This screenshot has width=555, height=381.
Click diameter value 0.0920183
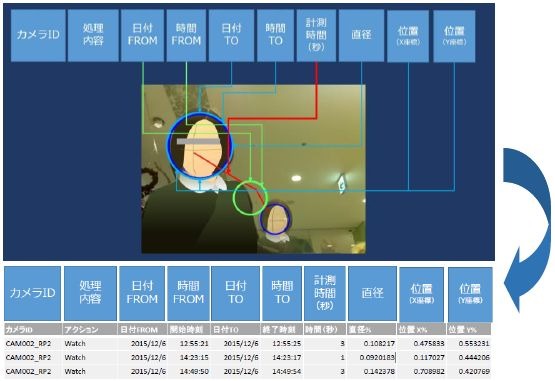click(377, 358)
